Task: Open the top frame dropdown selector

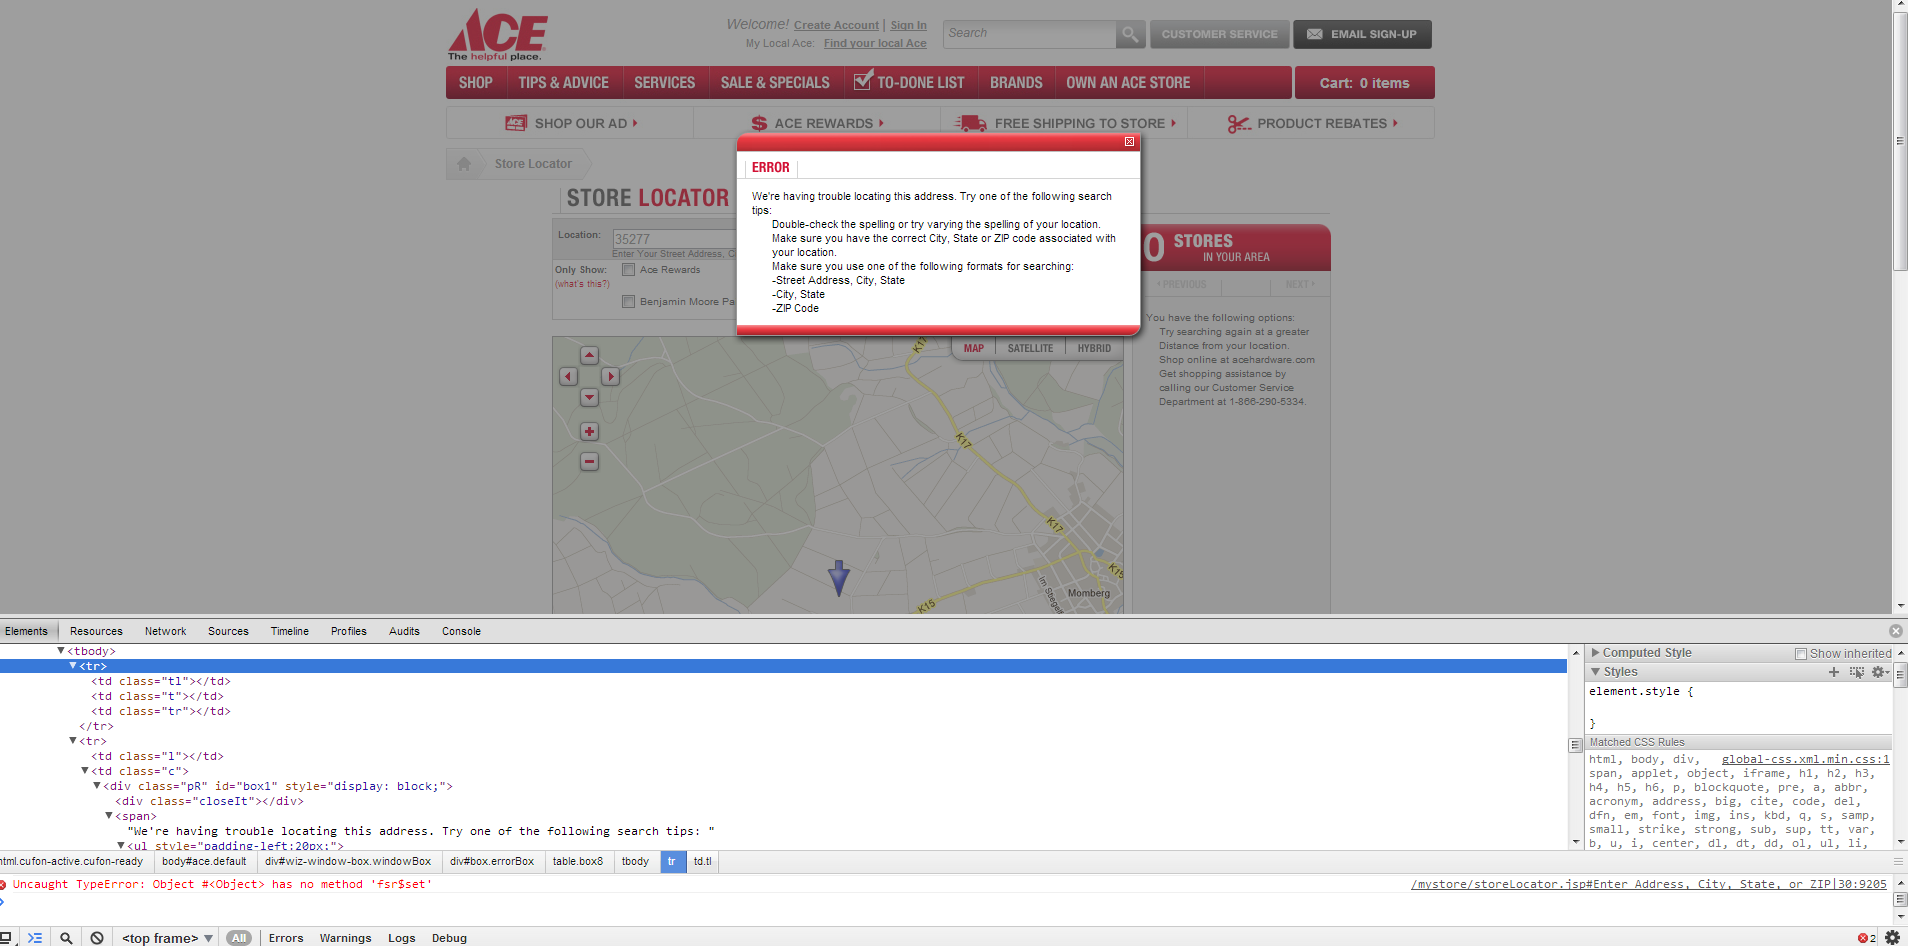Action: (x=167, y=937)
